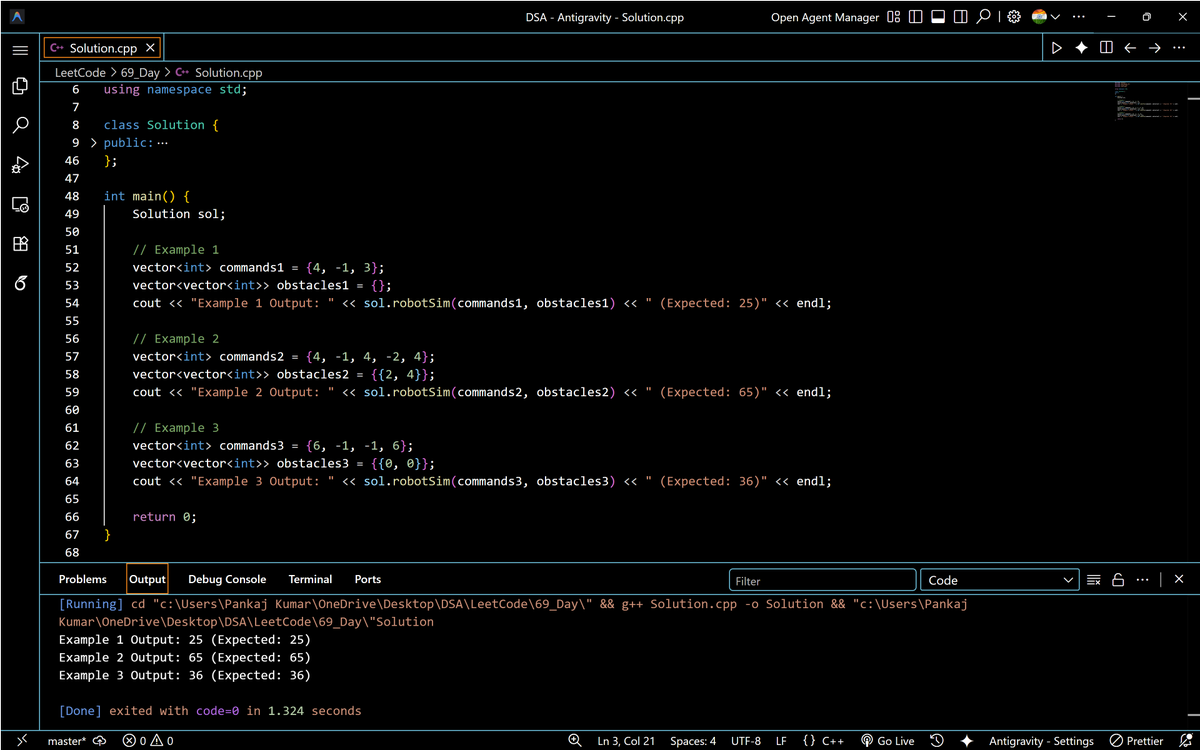Switch to the Debug Console tab

coord(227,579)
